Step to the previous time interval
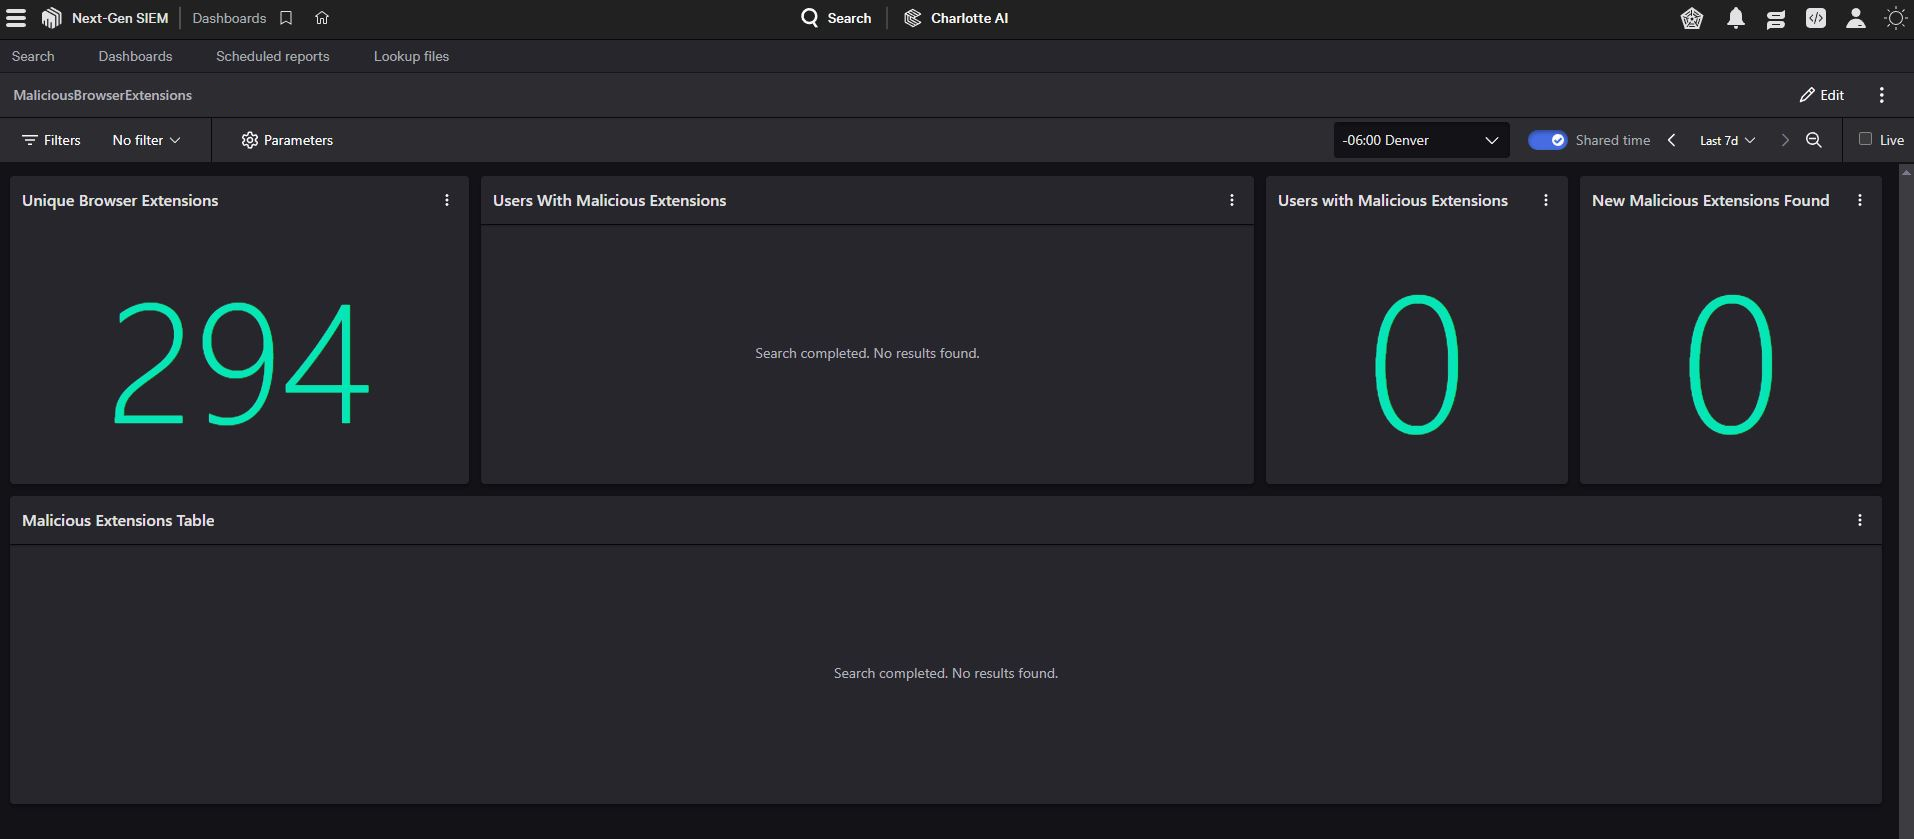This screenshot has height=839, width=1914. (x=1672, y=140)
